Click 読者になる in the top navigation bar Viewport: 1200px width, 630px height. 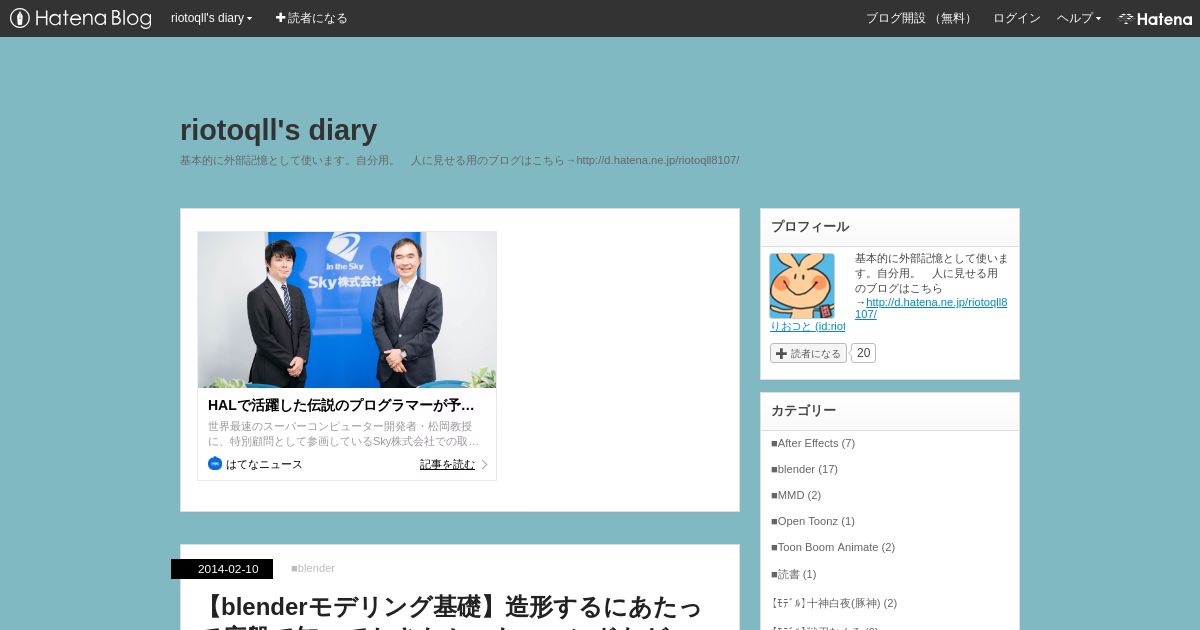point(312,18)
